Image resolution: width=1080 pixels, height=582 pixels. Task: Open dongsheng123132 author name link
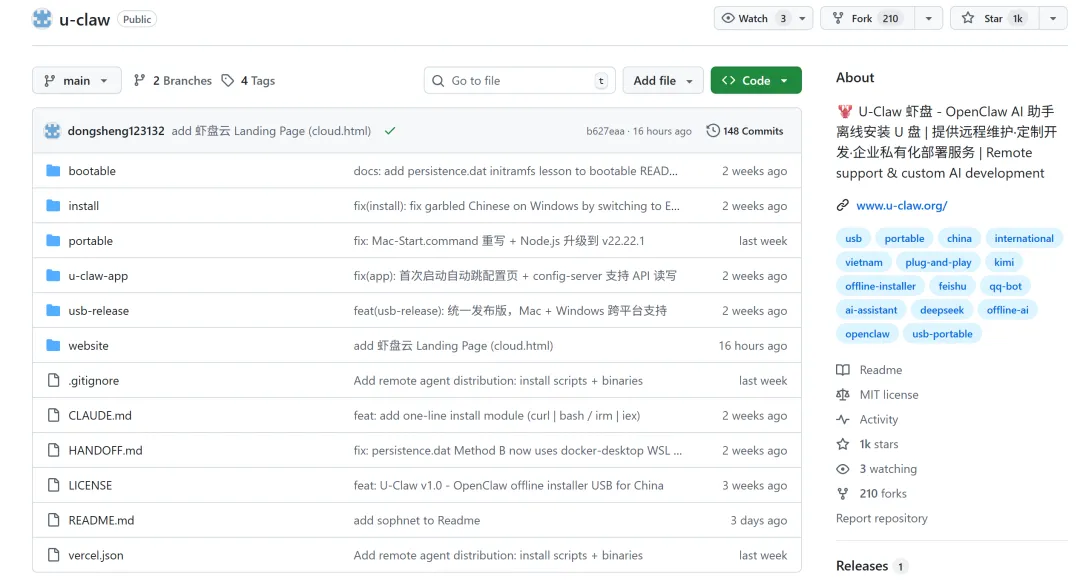click(x=116, y=131)
